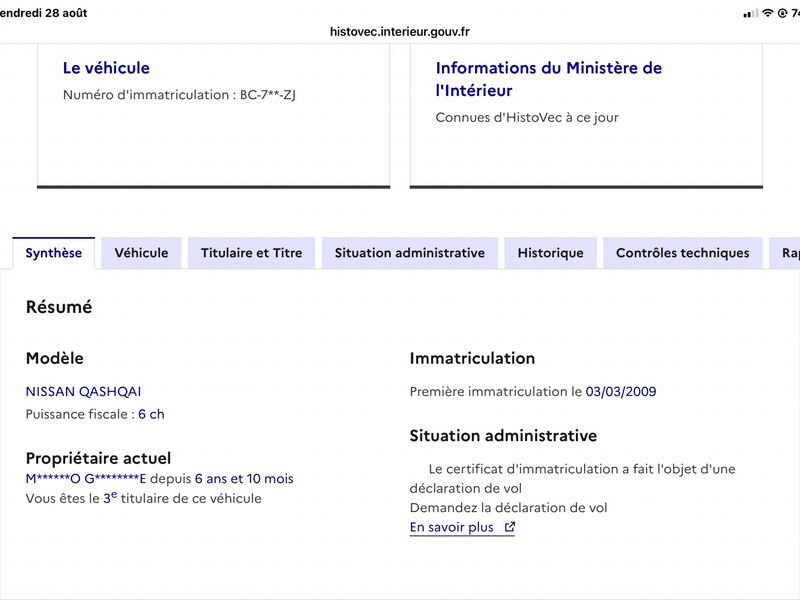Viewport: 800px width, 600px height.
Task: Click the owner name M******O G********E
Action: pos(86,479)
